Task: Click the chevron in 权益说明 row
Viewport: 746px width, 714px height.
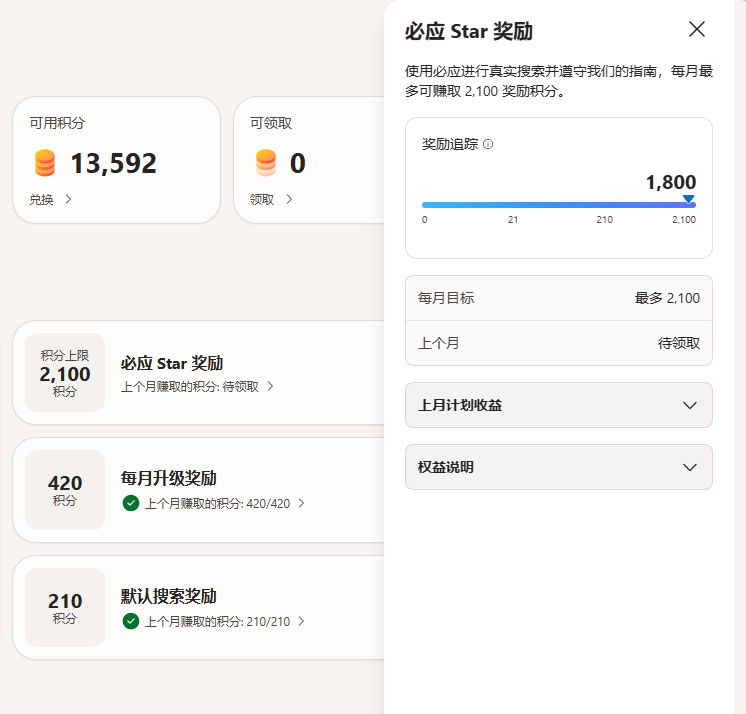Action: pos(690,467)
